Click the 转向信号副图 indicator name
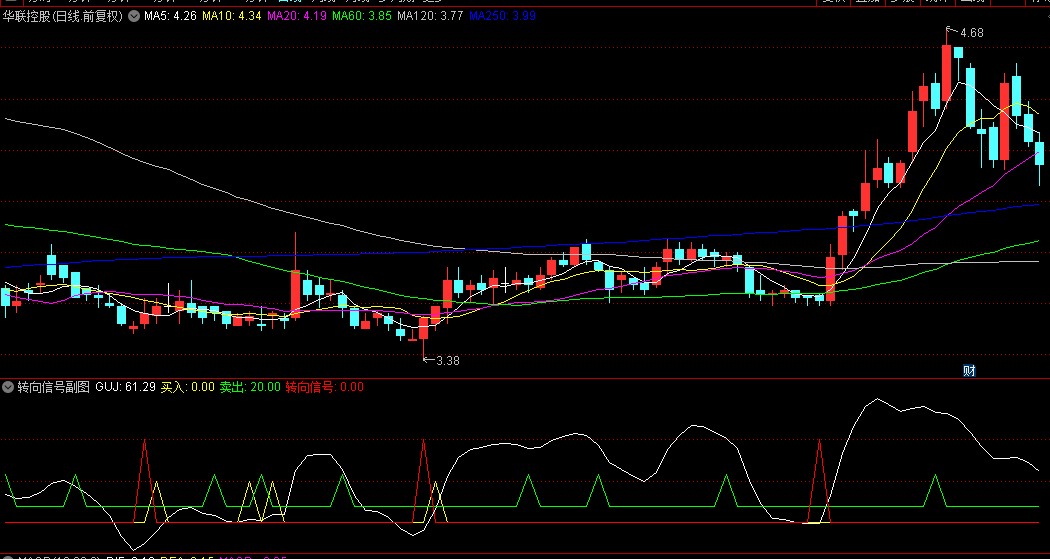Viewport: 1050px width, 559px height. [54, 386]
